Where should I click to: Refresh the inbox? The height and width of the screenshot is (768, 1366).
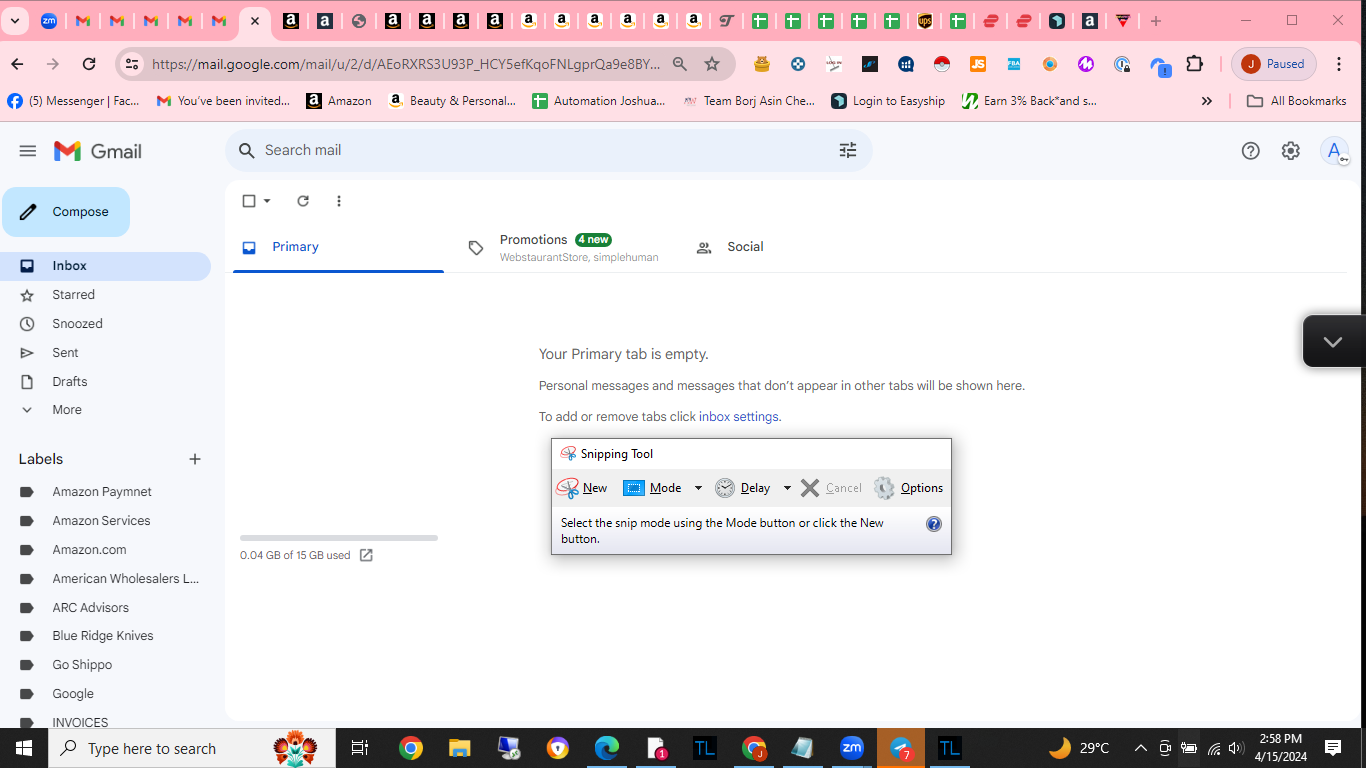(303, 201)
